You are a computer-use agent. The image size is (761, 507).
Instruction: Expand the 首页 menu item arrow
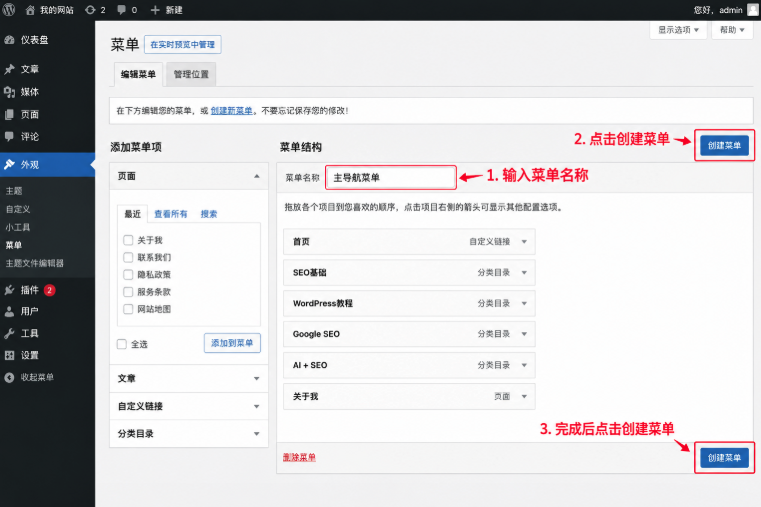(524, 242)
